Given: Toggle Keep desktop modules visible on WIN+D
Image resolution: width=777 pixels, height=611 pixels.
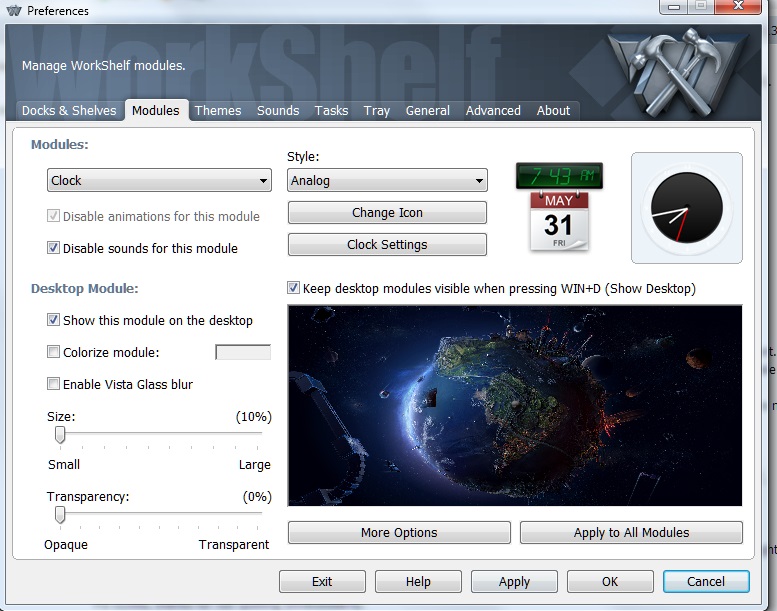Looking at the screenshot, I should (294, 288).
